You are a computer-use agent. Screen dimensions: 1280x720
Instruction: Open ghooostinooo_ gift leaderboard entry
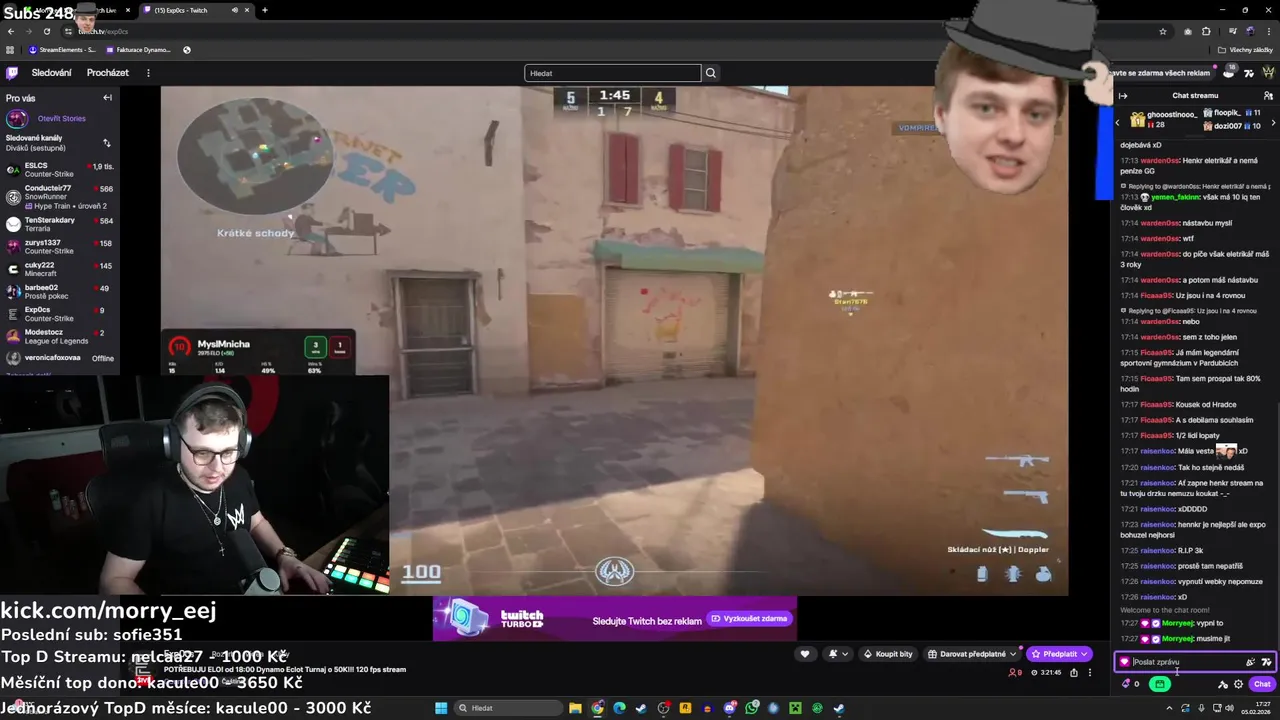[x=1163, y=120]
